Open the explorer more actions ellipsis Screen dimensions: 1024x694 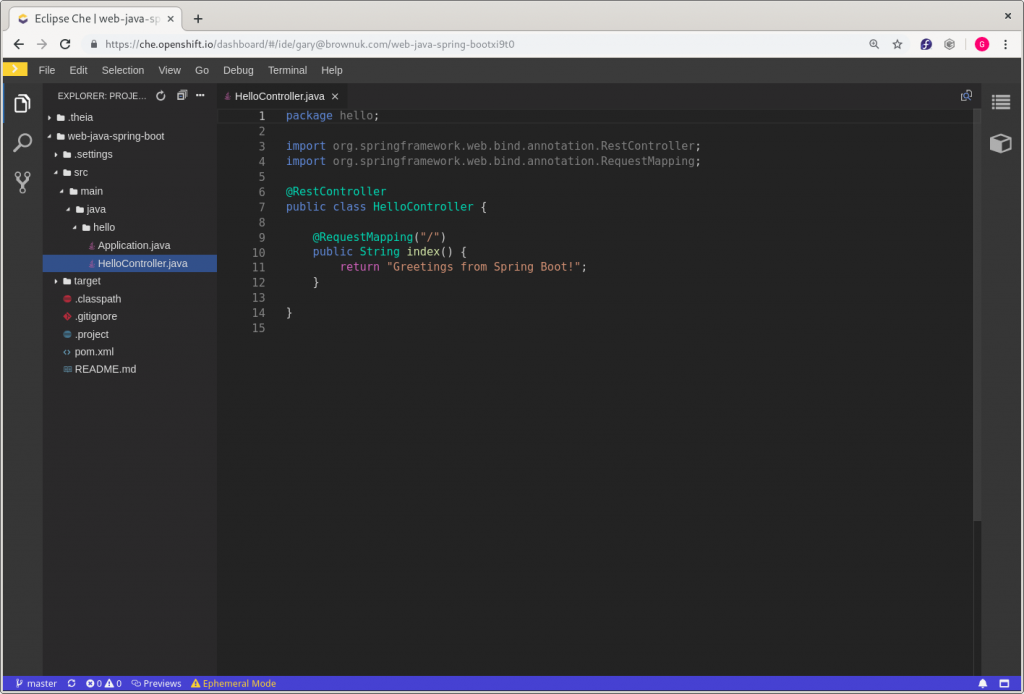[200, 96]
